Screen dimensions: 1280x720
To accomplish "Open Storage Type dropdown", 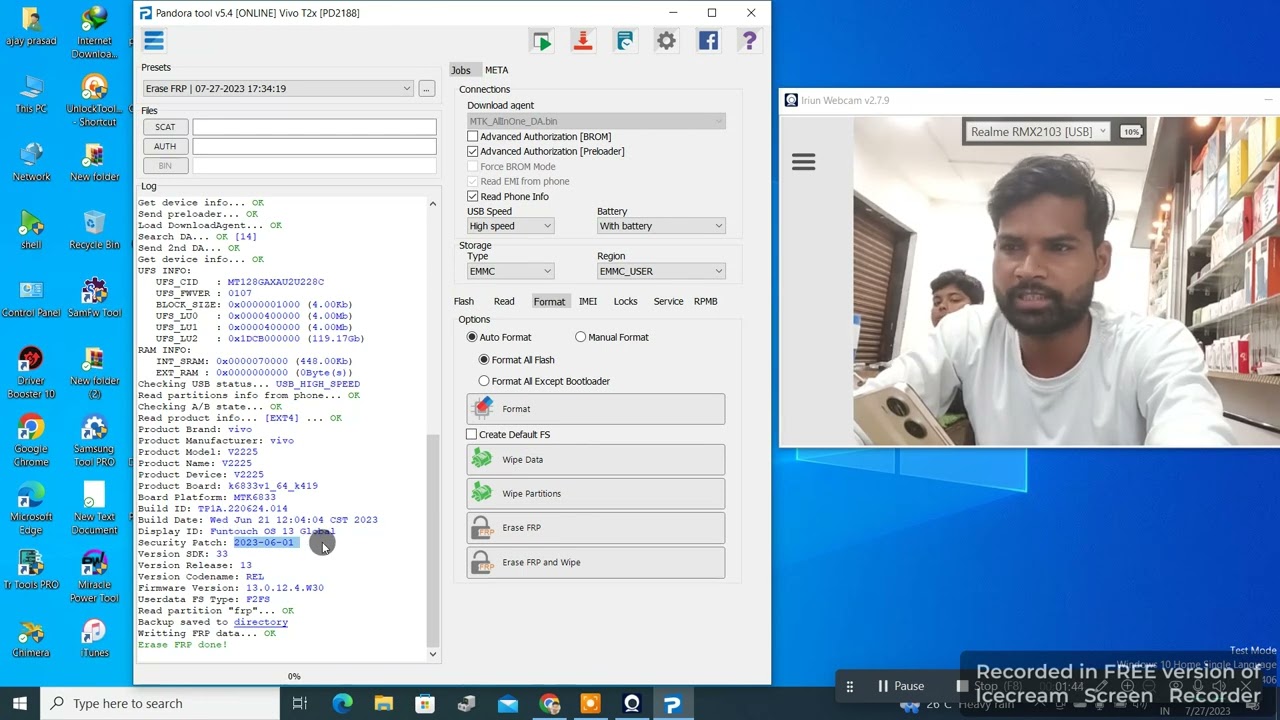I will (510, 271).
